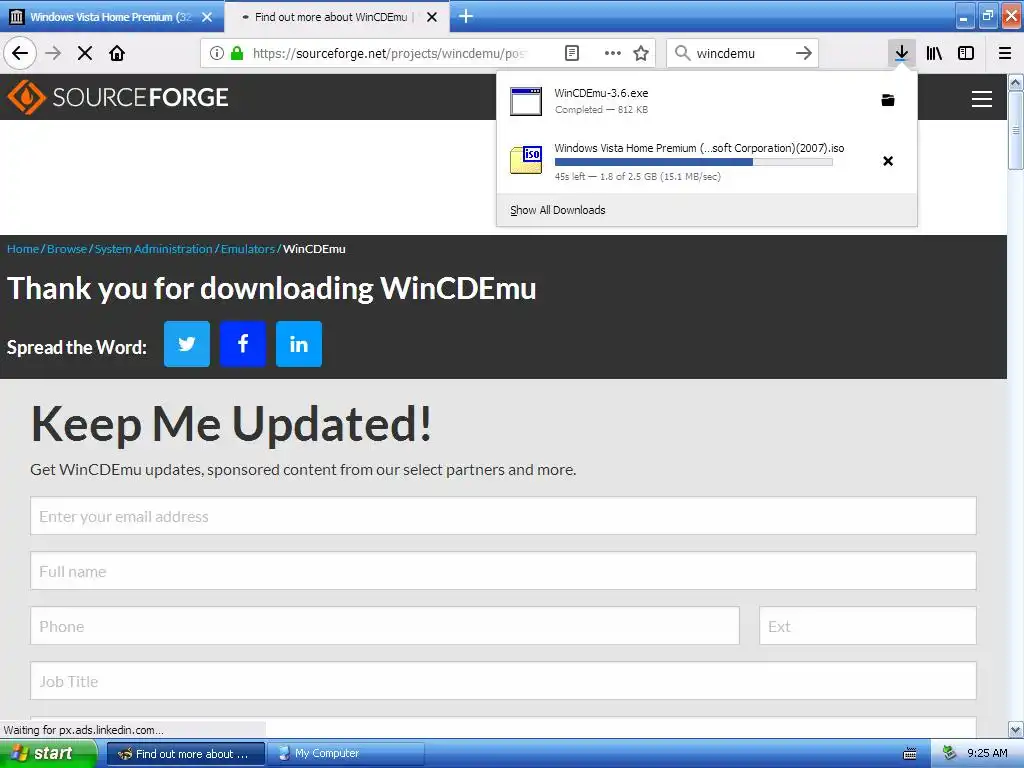The height and width of the screenshot is (768, 1024).
Task: Open the Home breadcrumb link
Action: [x=23, y=249]
